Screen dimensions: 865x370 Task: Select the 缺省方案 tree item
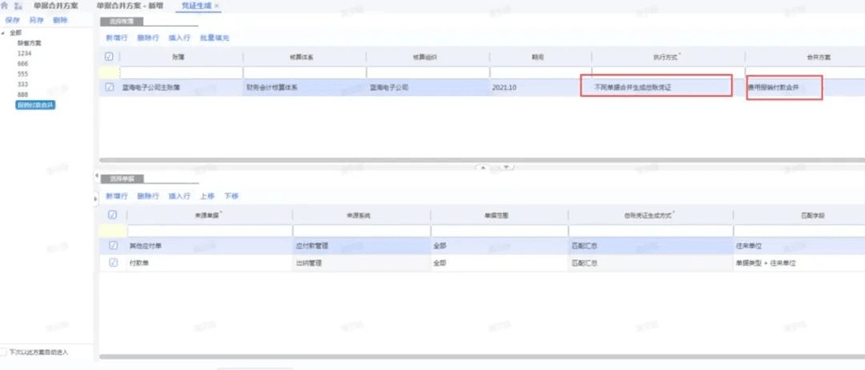point(29,43)
